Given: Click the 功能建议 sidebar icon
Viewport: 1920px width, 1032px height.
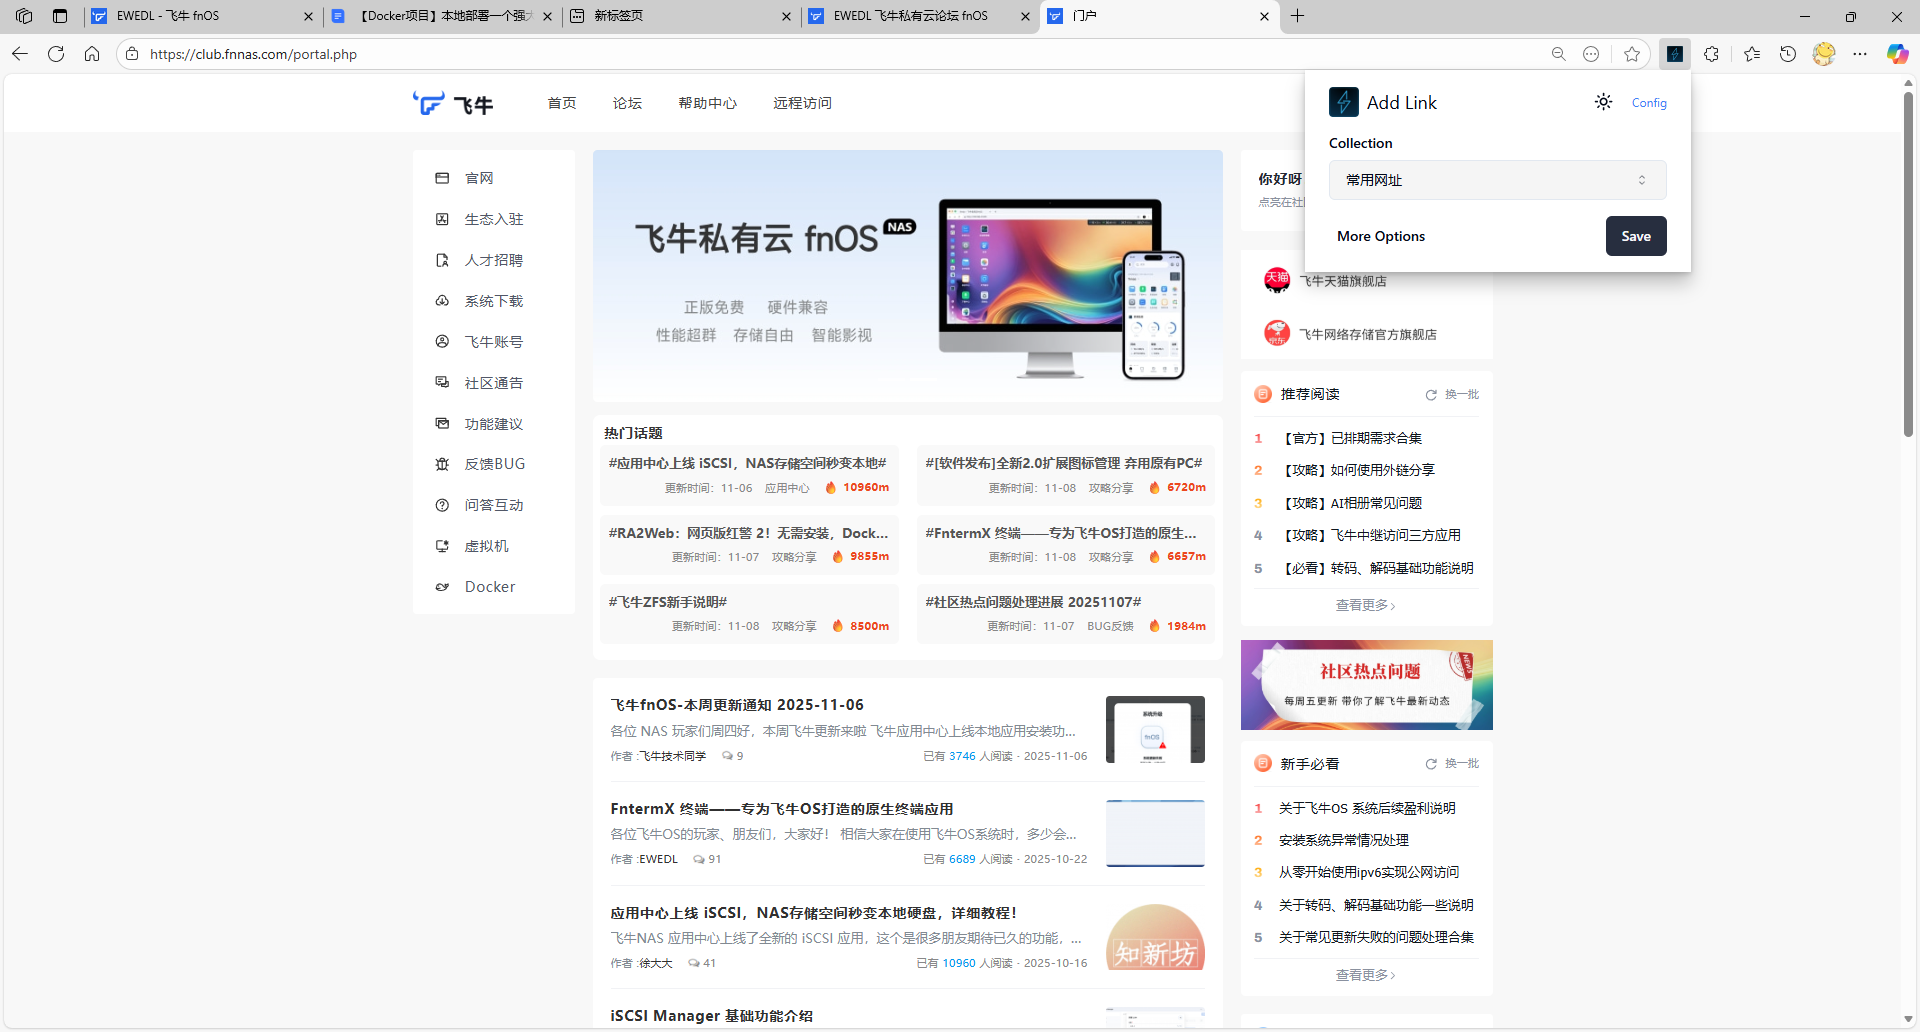Looking at the screenshot, I should point(442,424).
